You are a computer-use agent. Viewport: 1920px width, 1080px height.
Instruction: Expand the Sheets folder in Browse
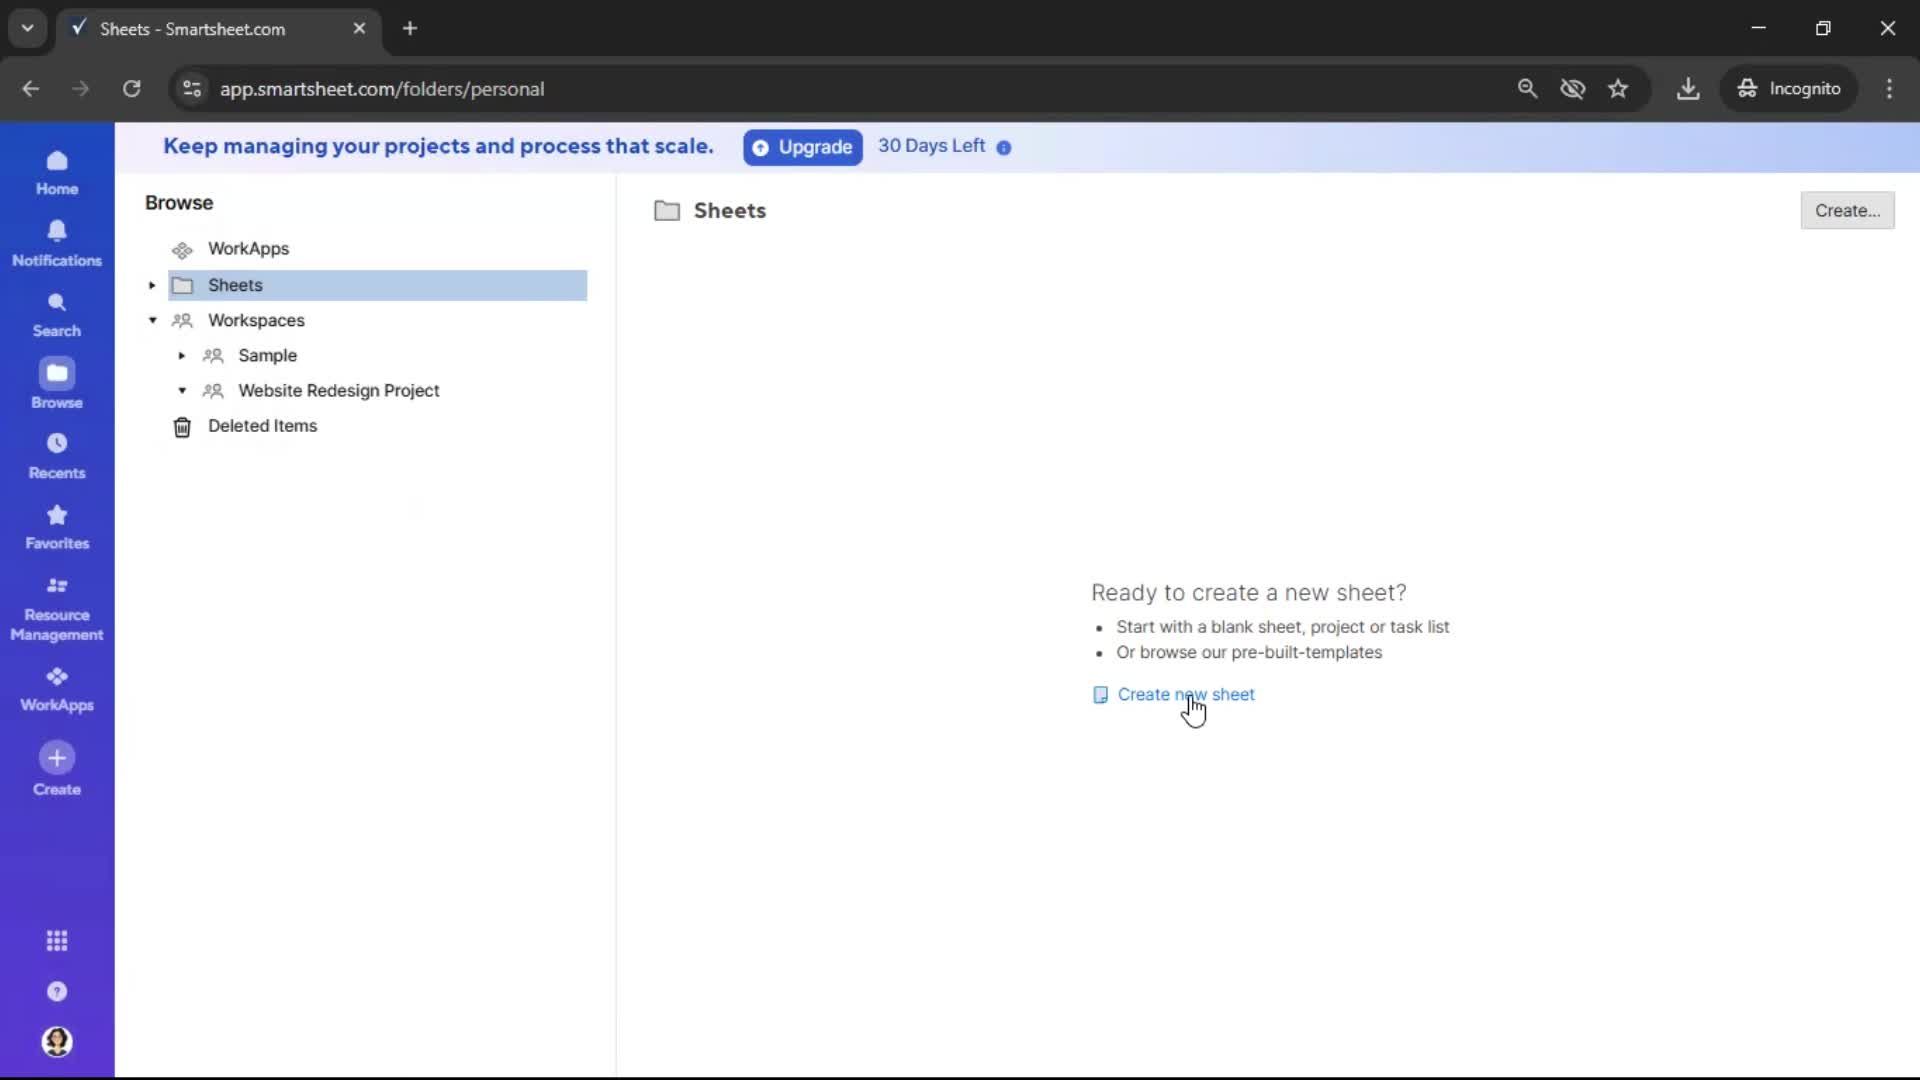151,286
